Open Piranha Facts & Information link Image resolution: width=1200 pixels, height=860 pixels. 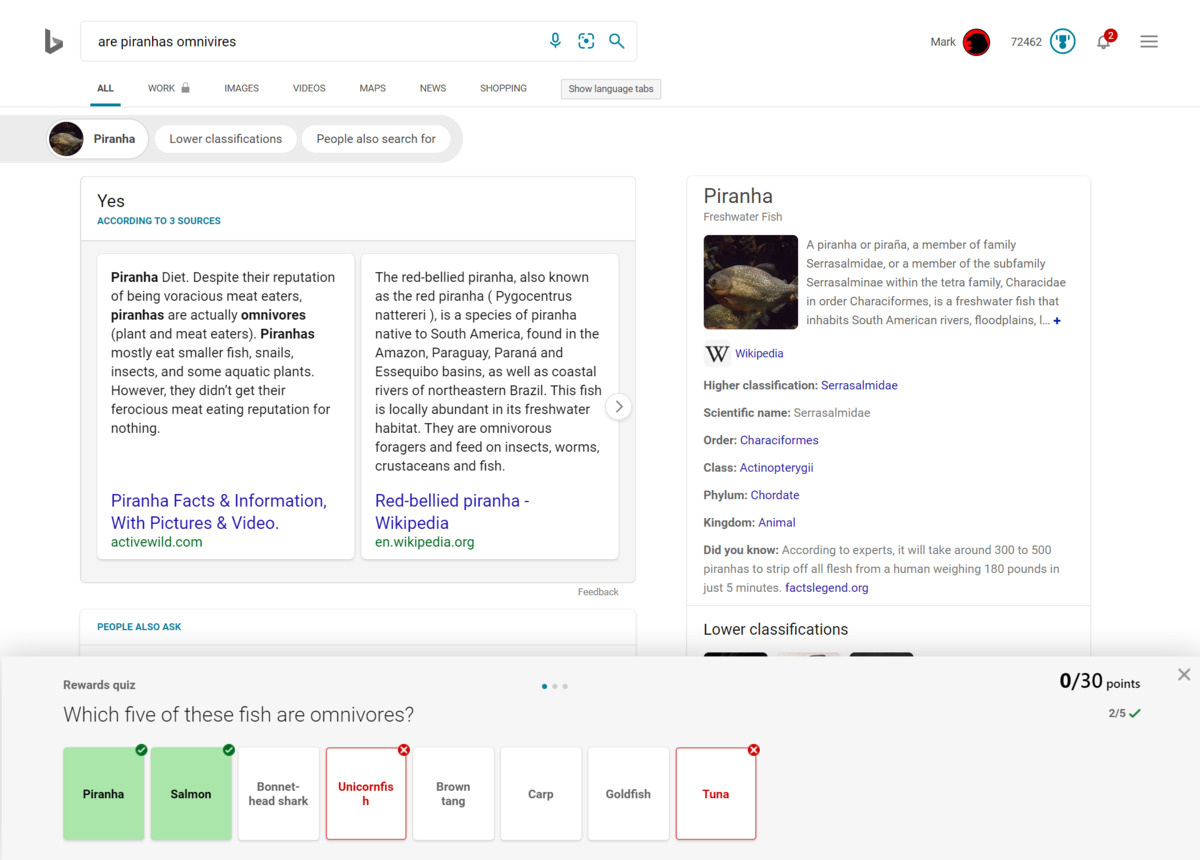click(219, 511)
